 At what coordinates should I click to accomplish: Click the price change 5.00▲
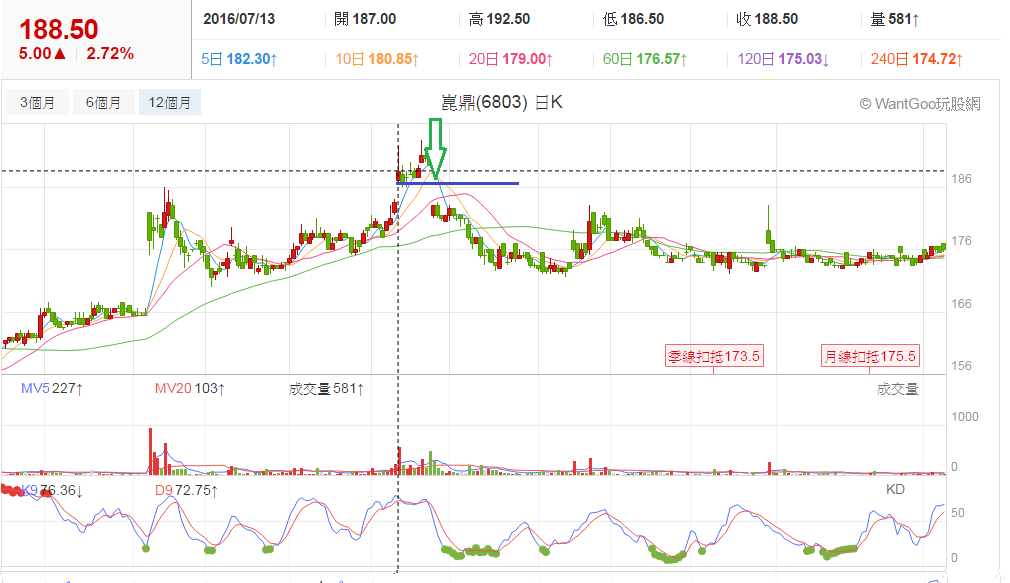(43, 53)
